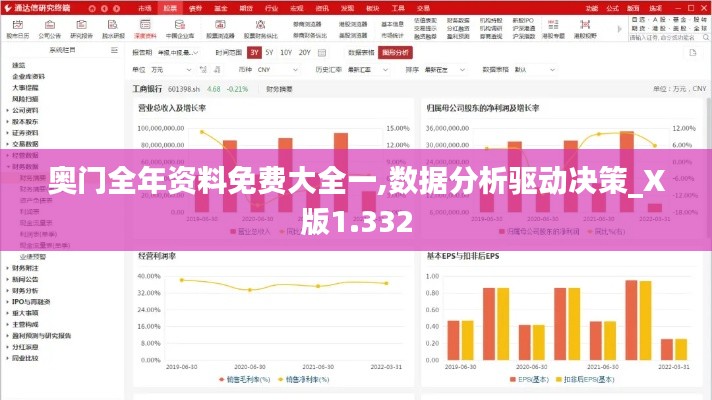Image resolution: width=712 pixels, height=400 pixels.
Task: Select the 10Y time range
Action: coord(286,53)
